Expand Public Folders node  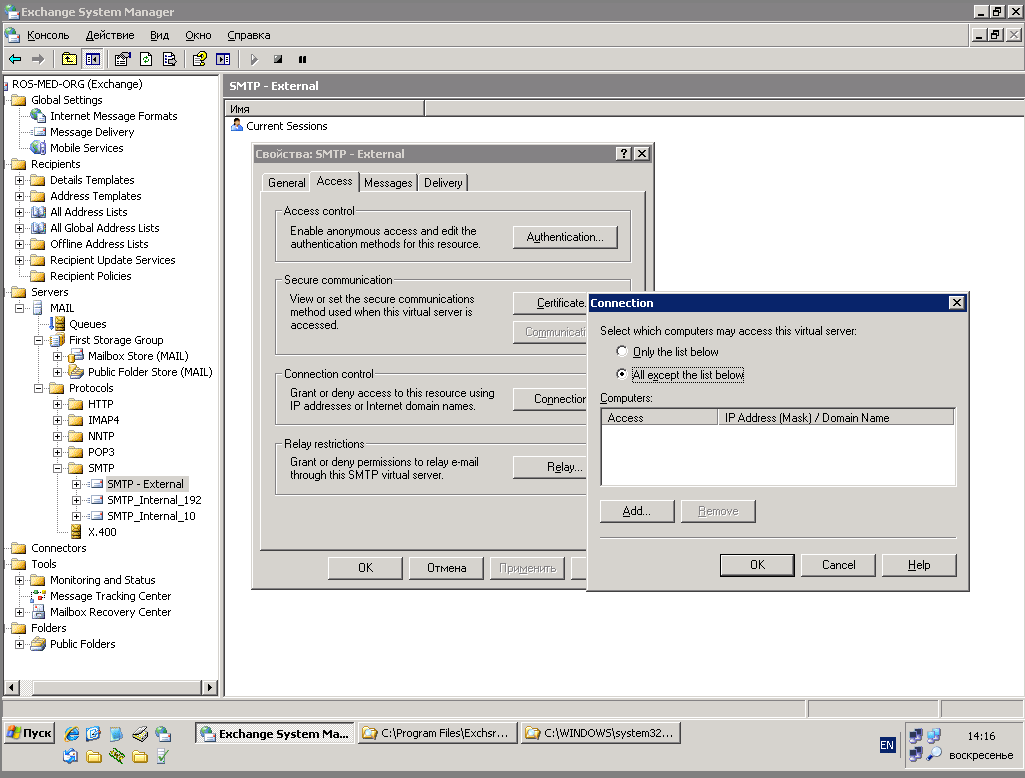[20, 644]
